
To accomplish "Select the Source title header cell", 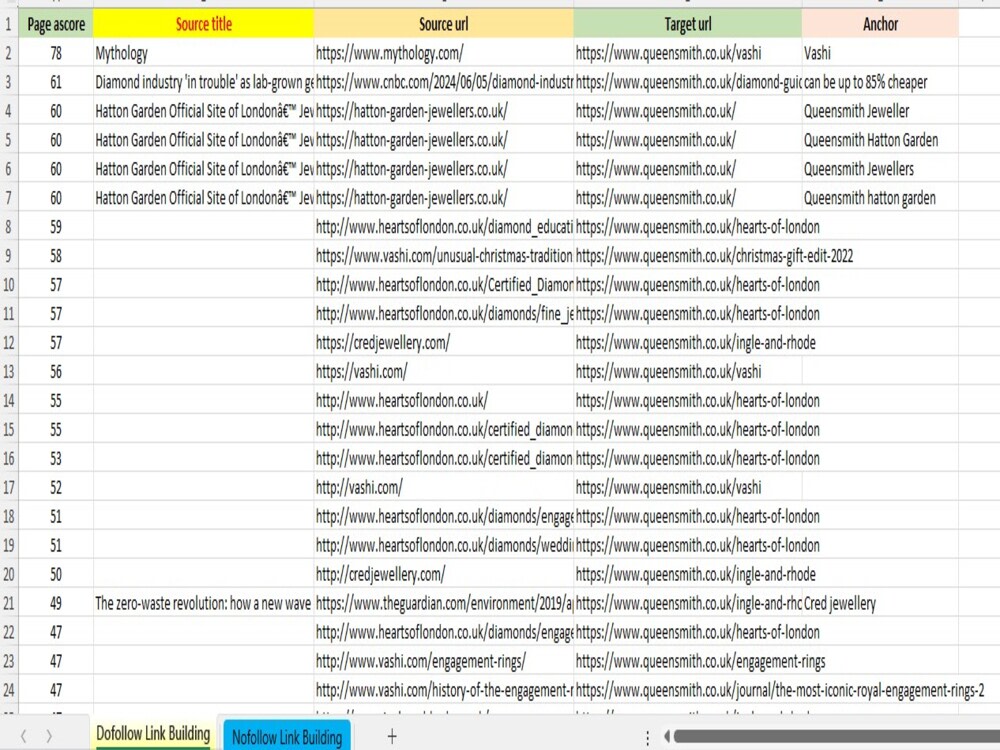I will coord(203,24).
